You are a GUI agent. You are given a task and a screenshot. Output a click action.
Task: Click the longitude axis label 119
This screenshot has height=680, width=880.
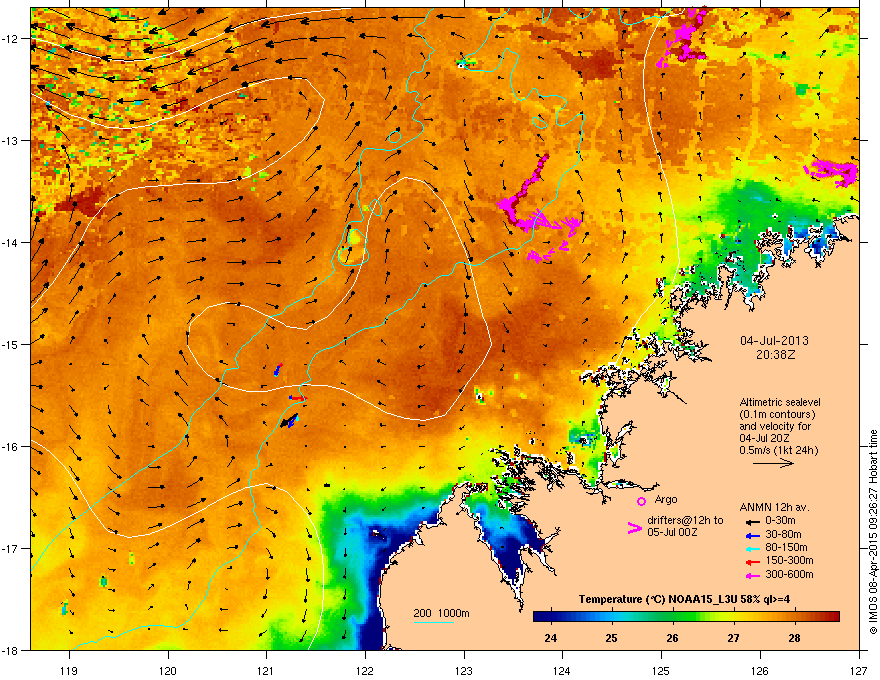(x=69, y=670)
